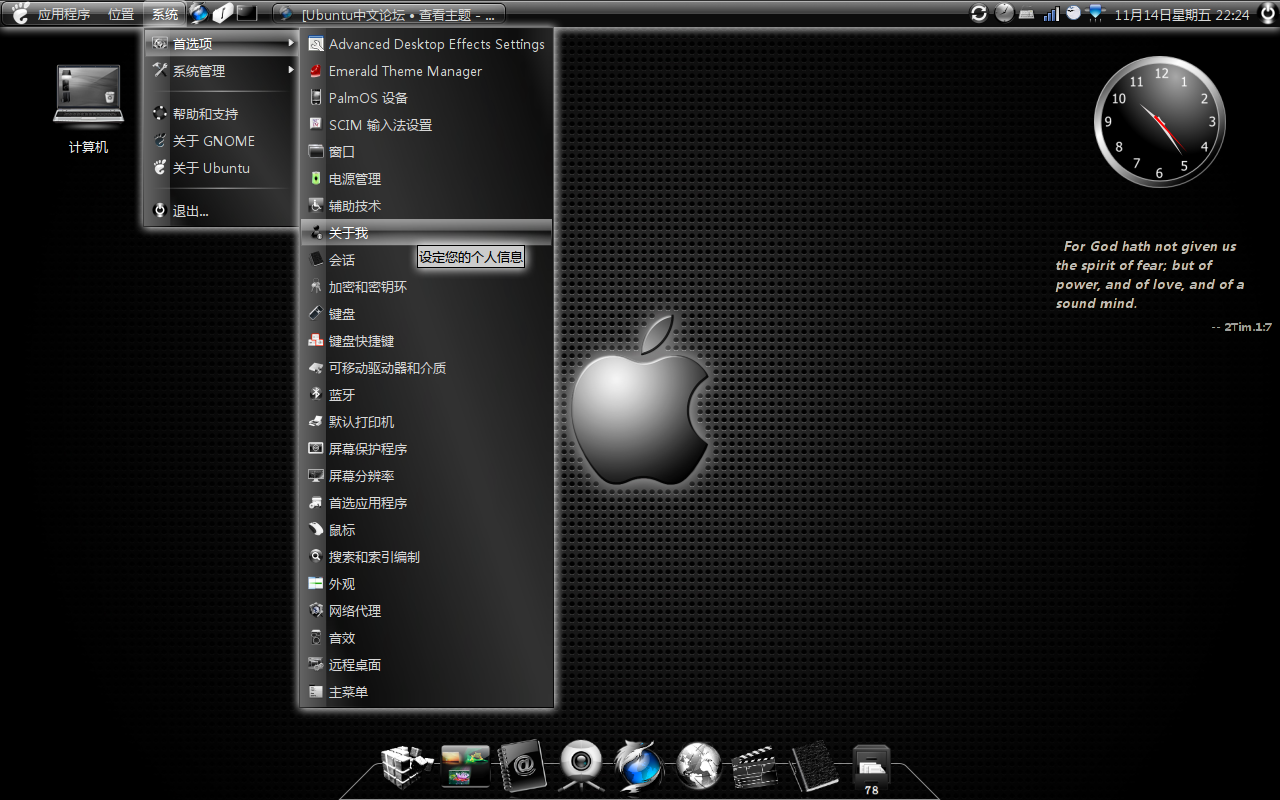This screenshot has width=1280, height=800.
Task: Expand the 系统管理 submenu
Action: tap(222, 71)
